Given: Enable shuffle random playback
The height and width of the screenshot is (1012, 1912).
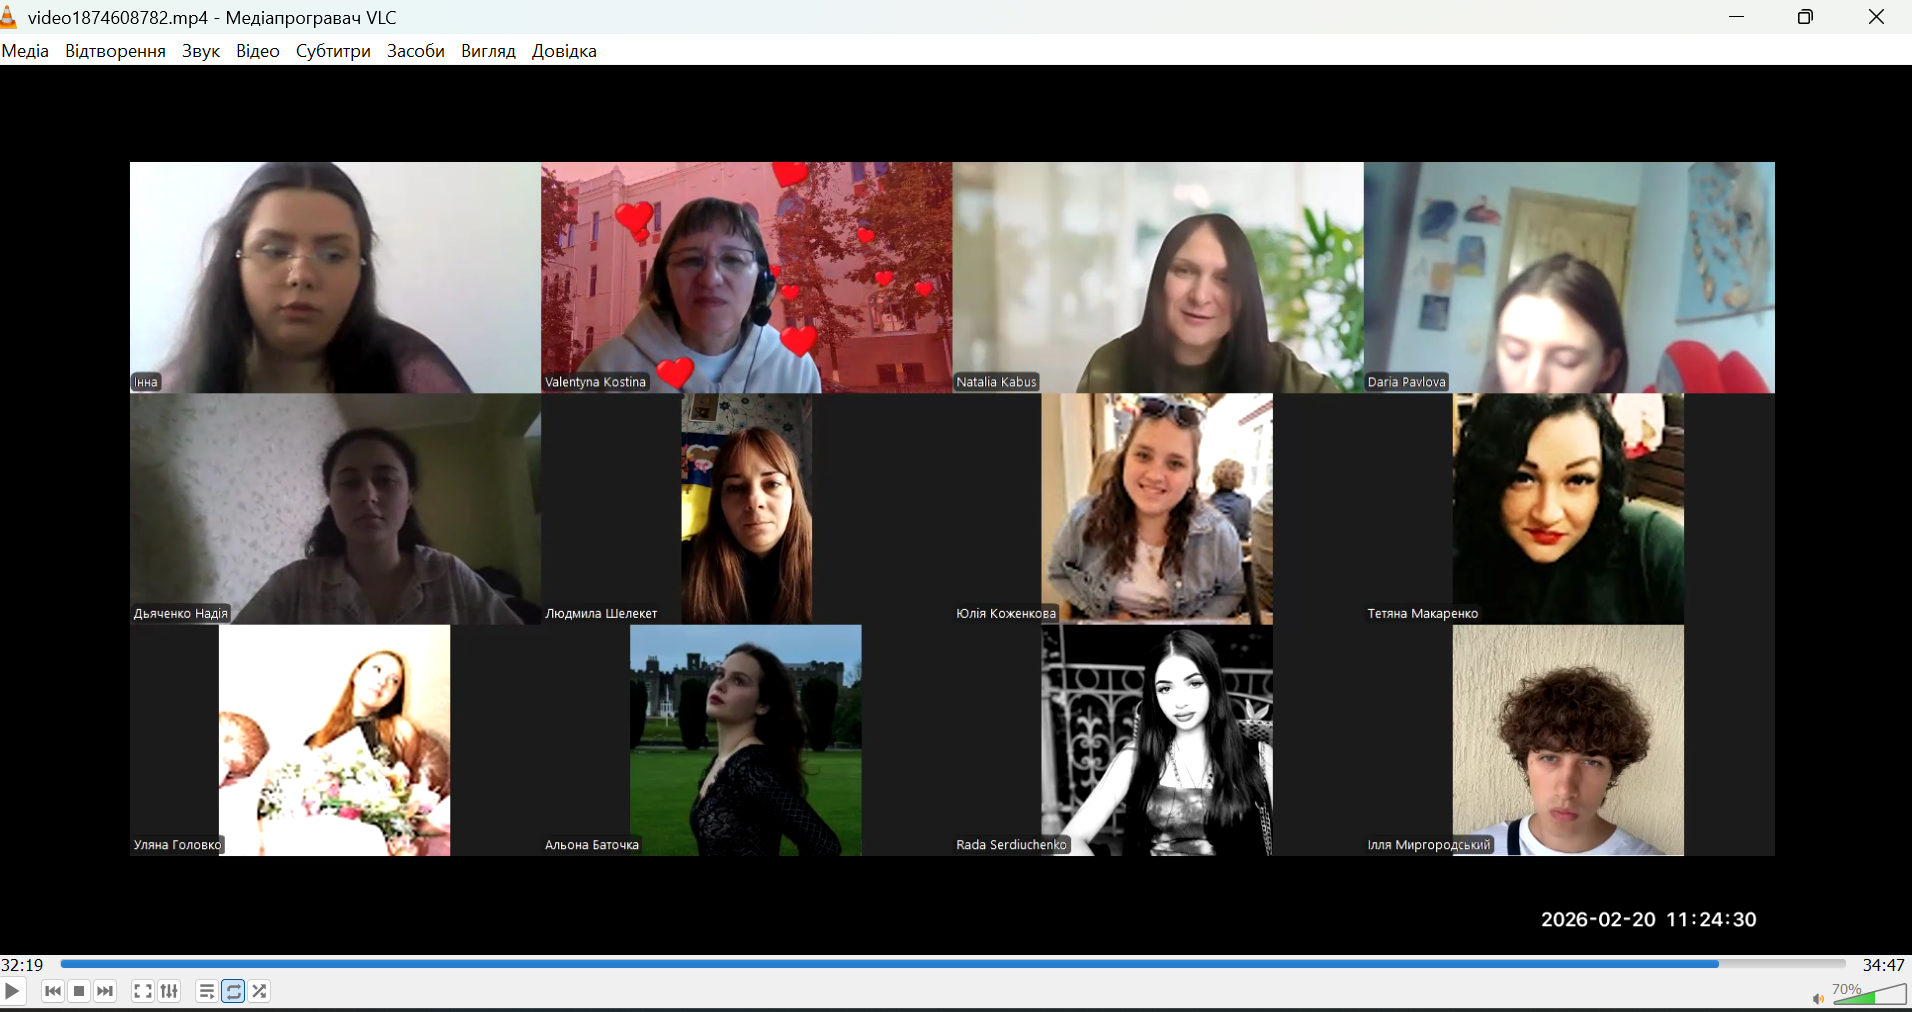Looking at the screenshot, I should tap(260, 991).
